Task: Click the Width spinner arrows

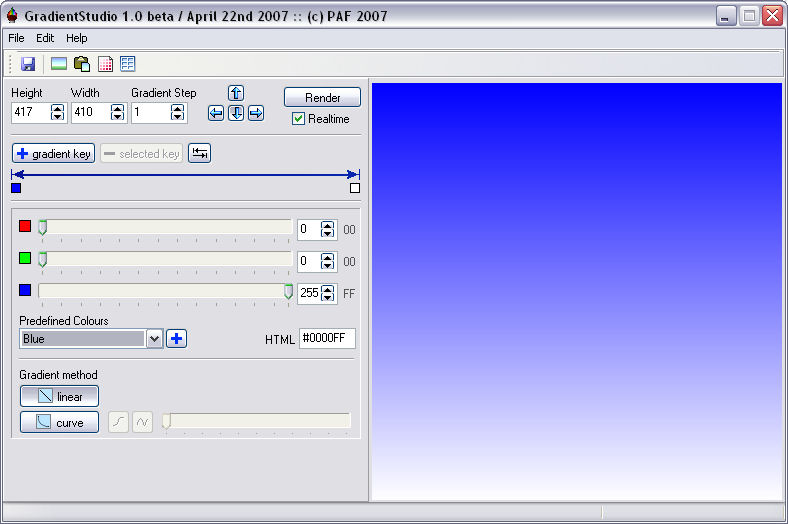Action: coord(118,112)
